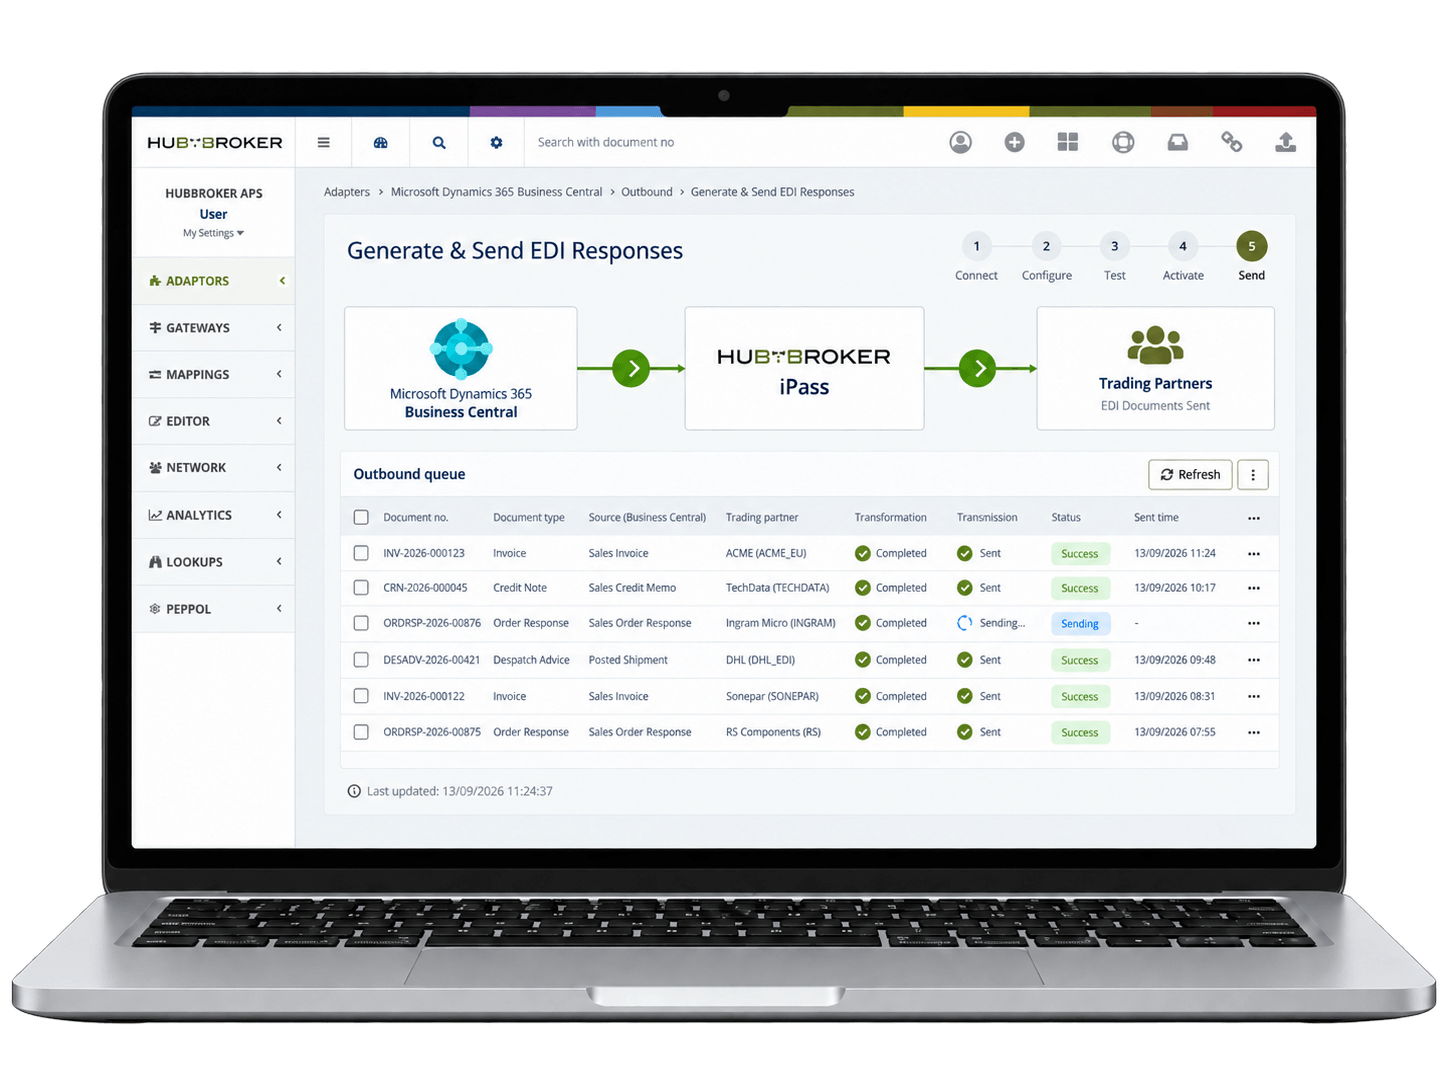Viewport: 1448px width, 1086px height.
Task: Open the apps grid icon
Action: point(1068,142)
